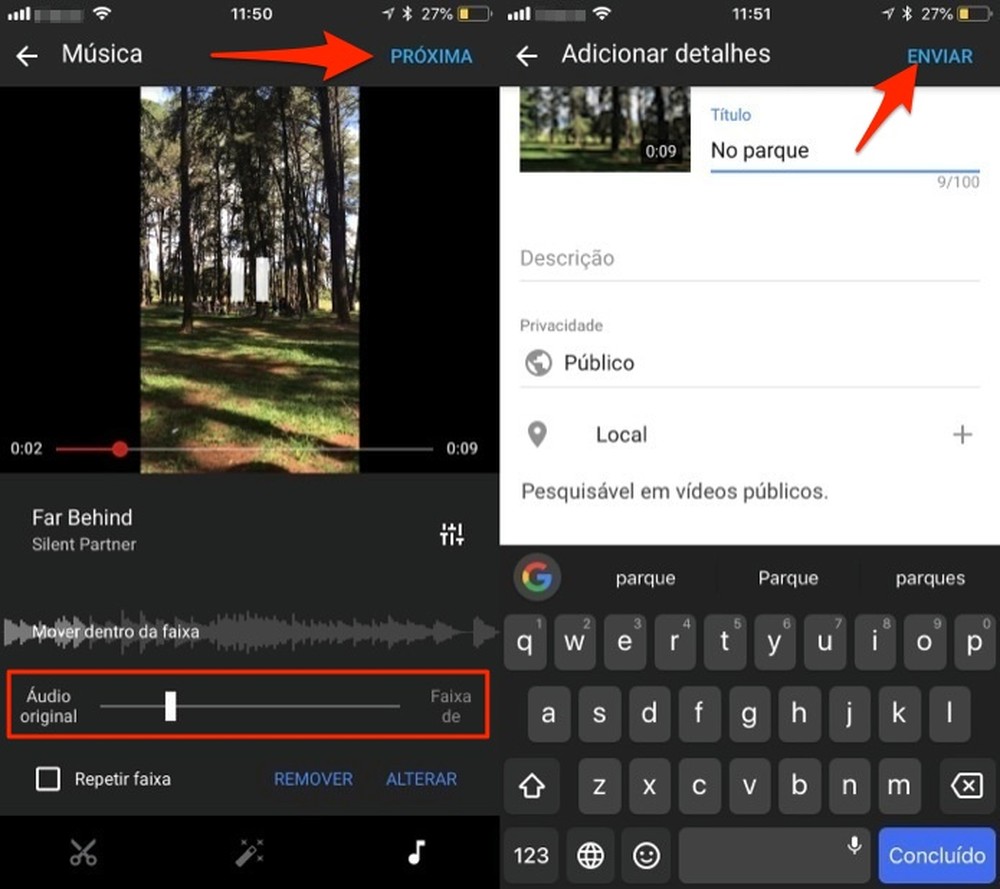Tap the Concluído keyboard button
This screenshot has width=1000, height=889.
click(x=937, y=855)
